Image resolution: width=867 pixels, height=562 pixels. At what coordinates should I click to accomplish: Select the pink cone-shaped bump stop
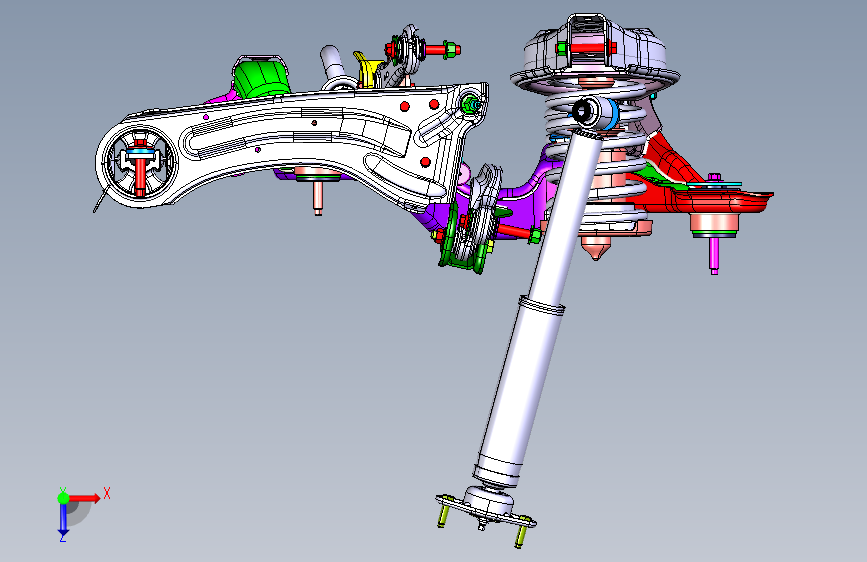click(x=595, y=246)
